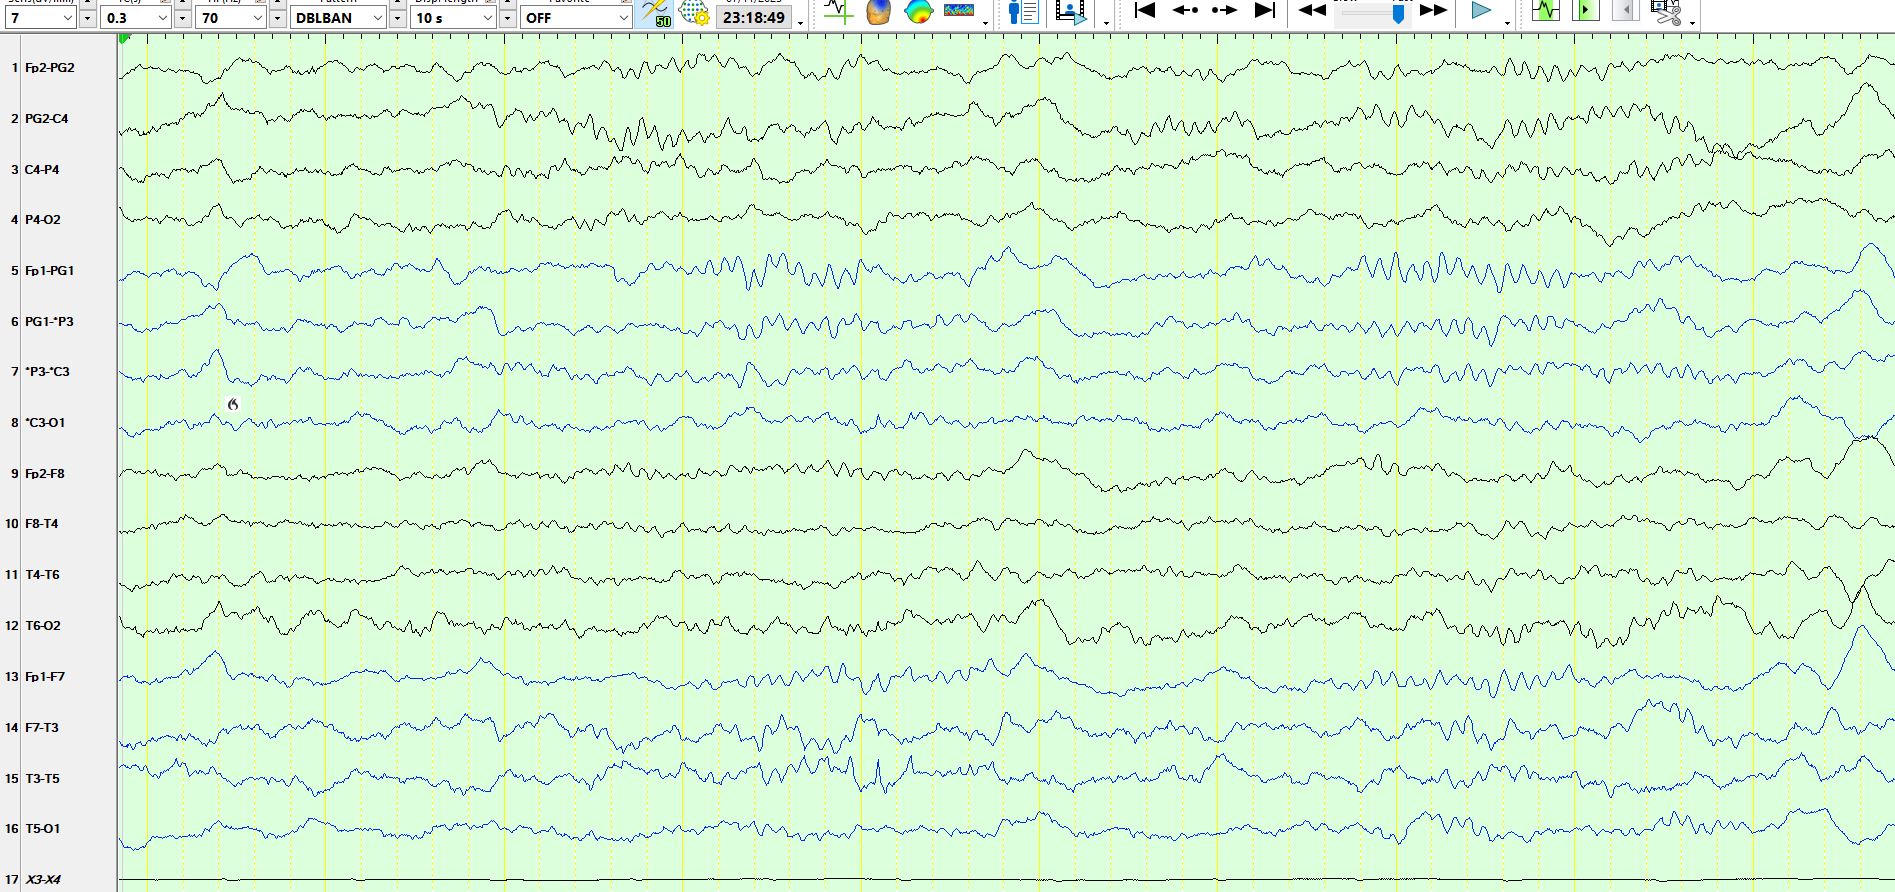
Task: Click the annotation marker on *C3-O1 trace
Action: coord(233,404)
